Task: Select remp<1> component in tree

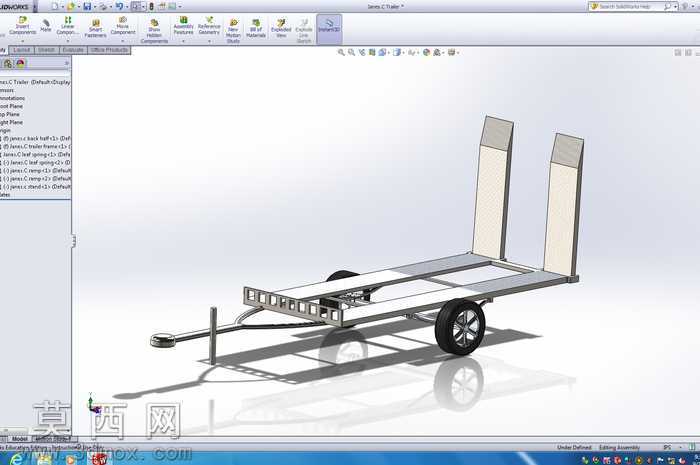Action: pyautogui.click(x=36, y=170)
